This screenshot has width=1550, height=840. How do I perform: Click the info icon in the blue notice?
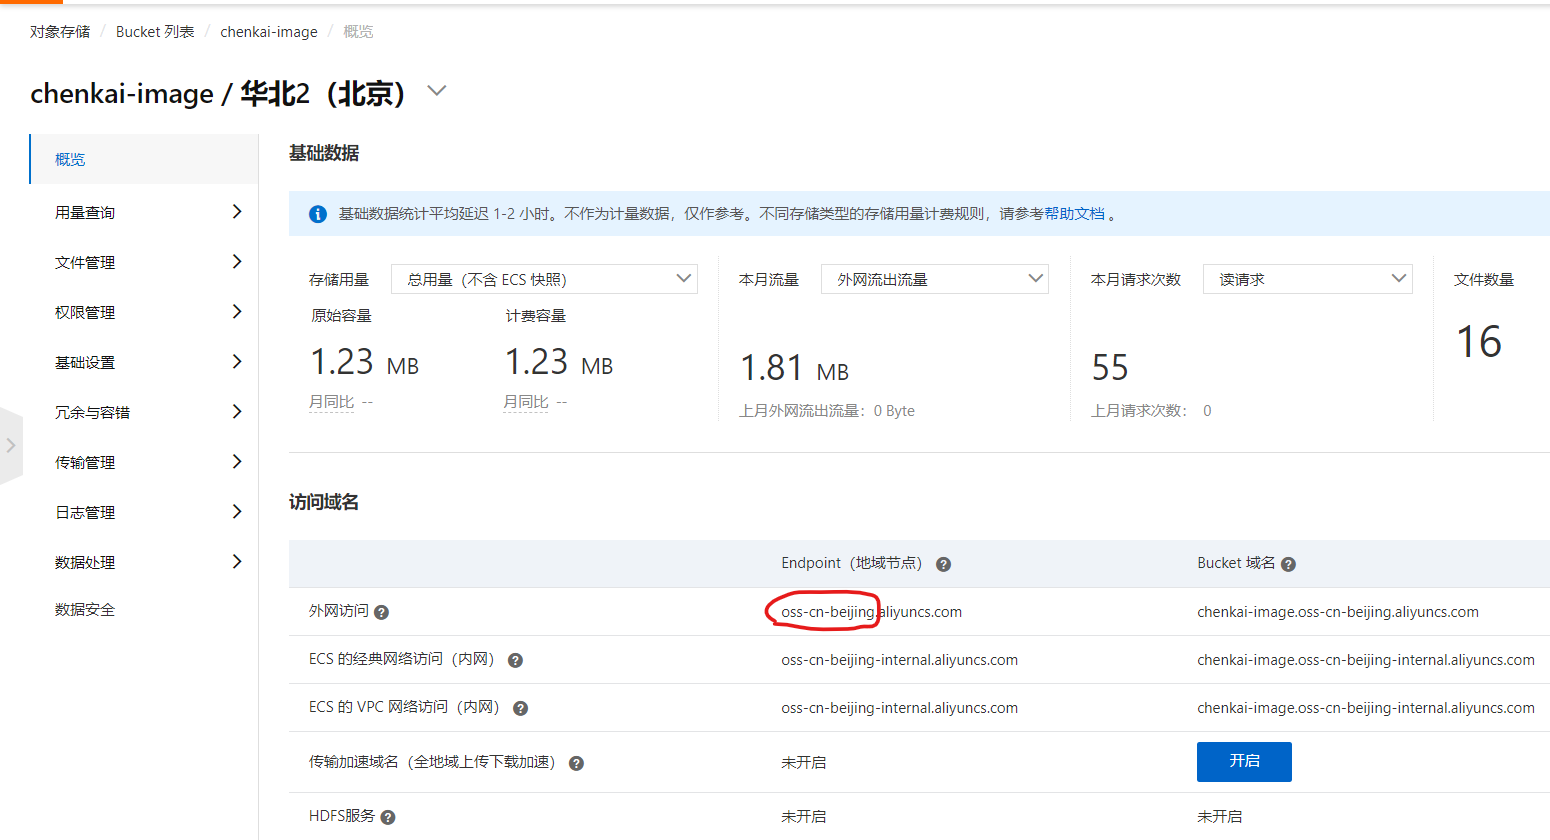tap(318, 214)
